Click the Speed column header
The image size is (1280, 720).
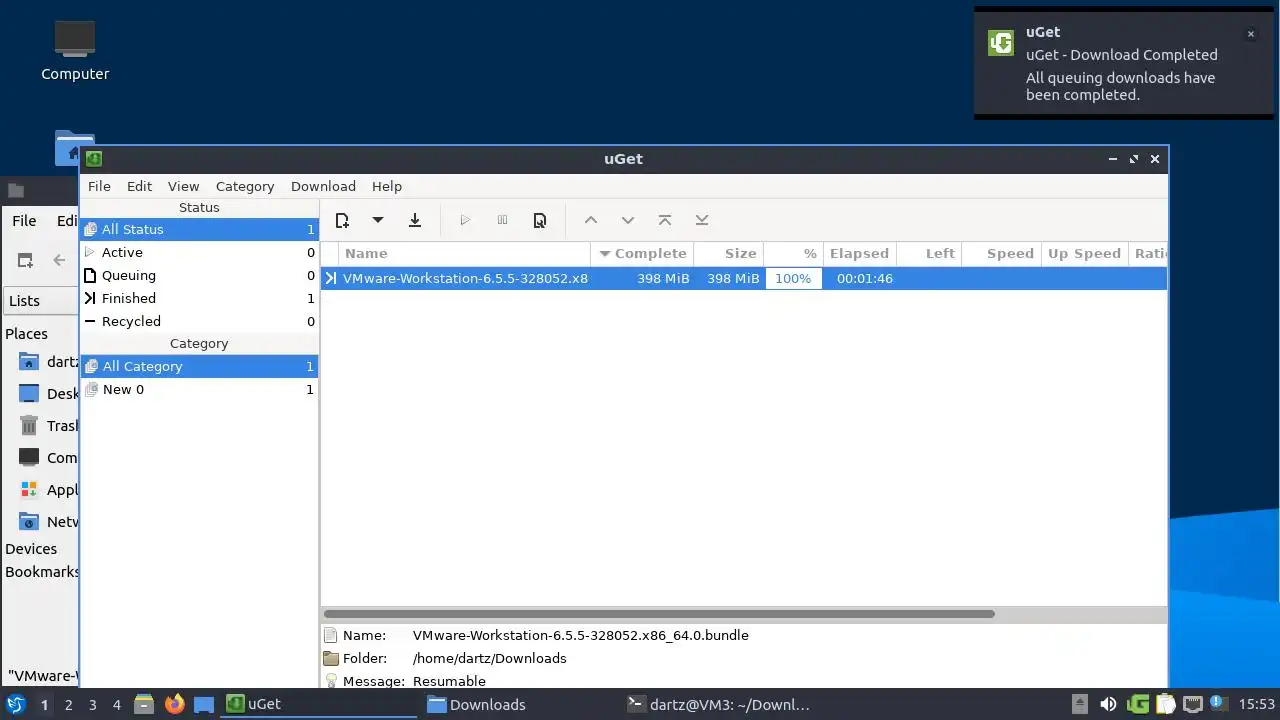(1001, 253)
